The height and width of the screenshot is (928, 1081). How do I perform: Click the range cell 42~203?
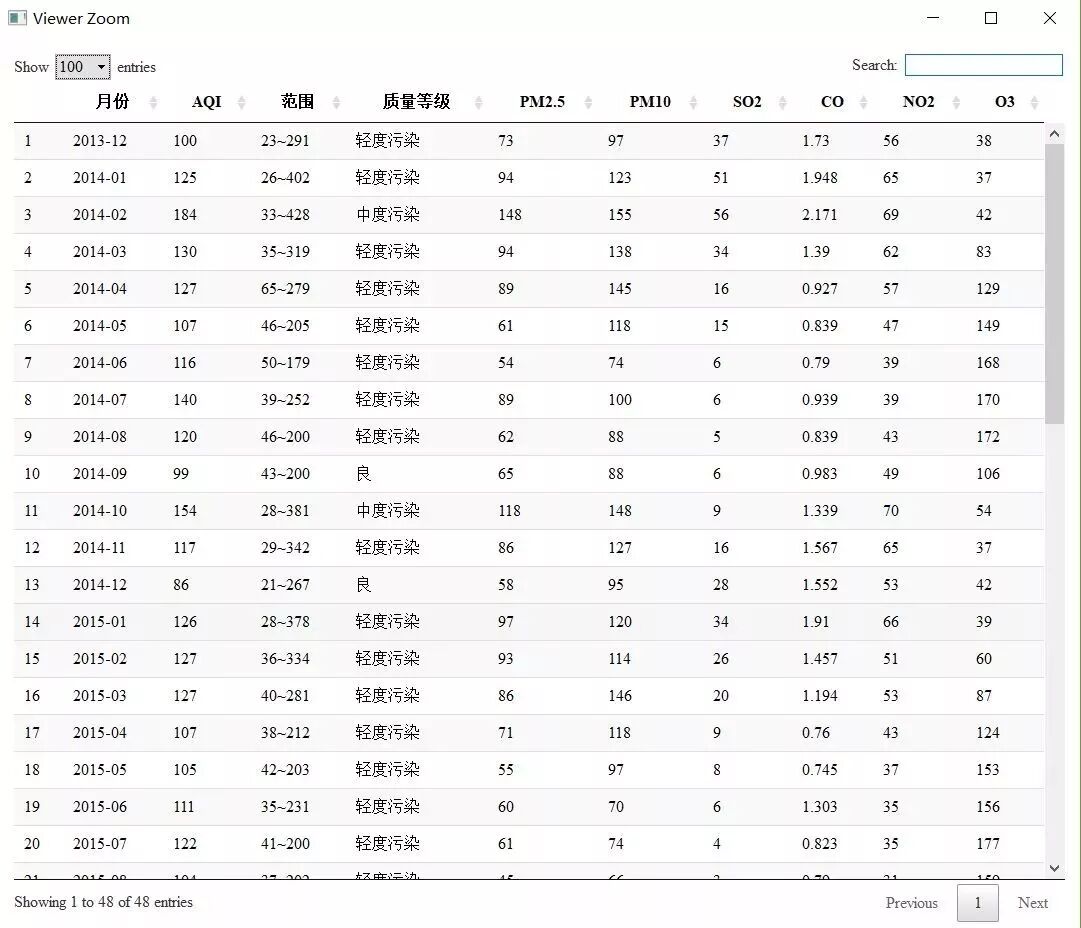[285, 770]
